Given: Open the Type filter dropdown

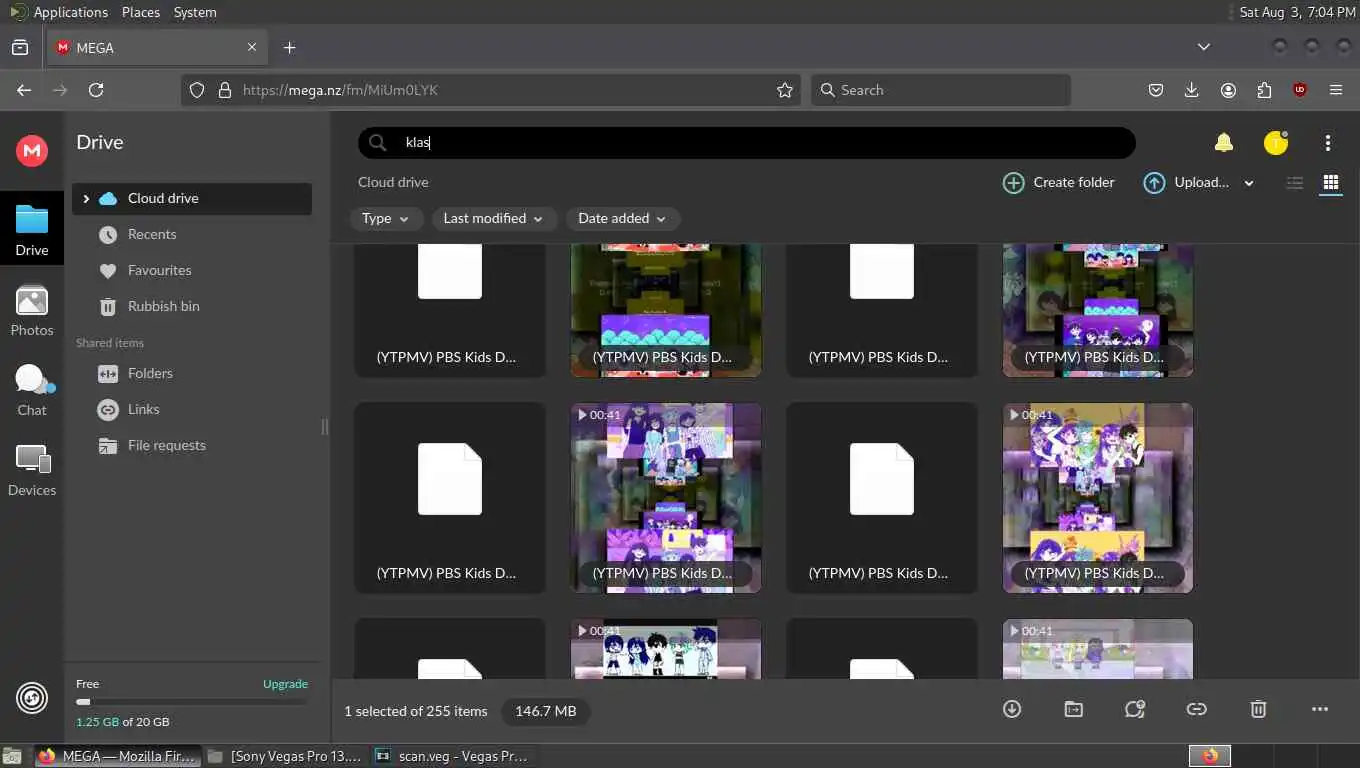Looking at the screenshot, I should pos(386,219).
